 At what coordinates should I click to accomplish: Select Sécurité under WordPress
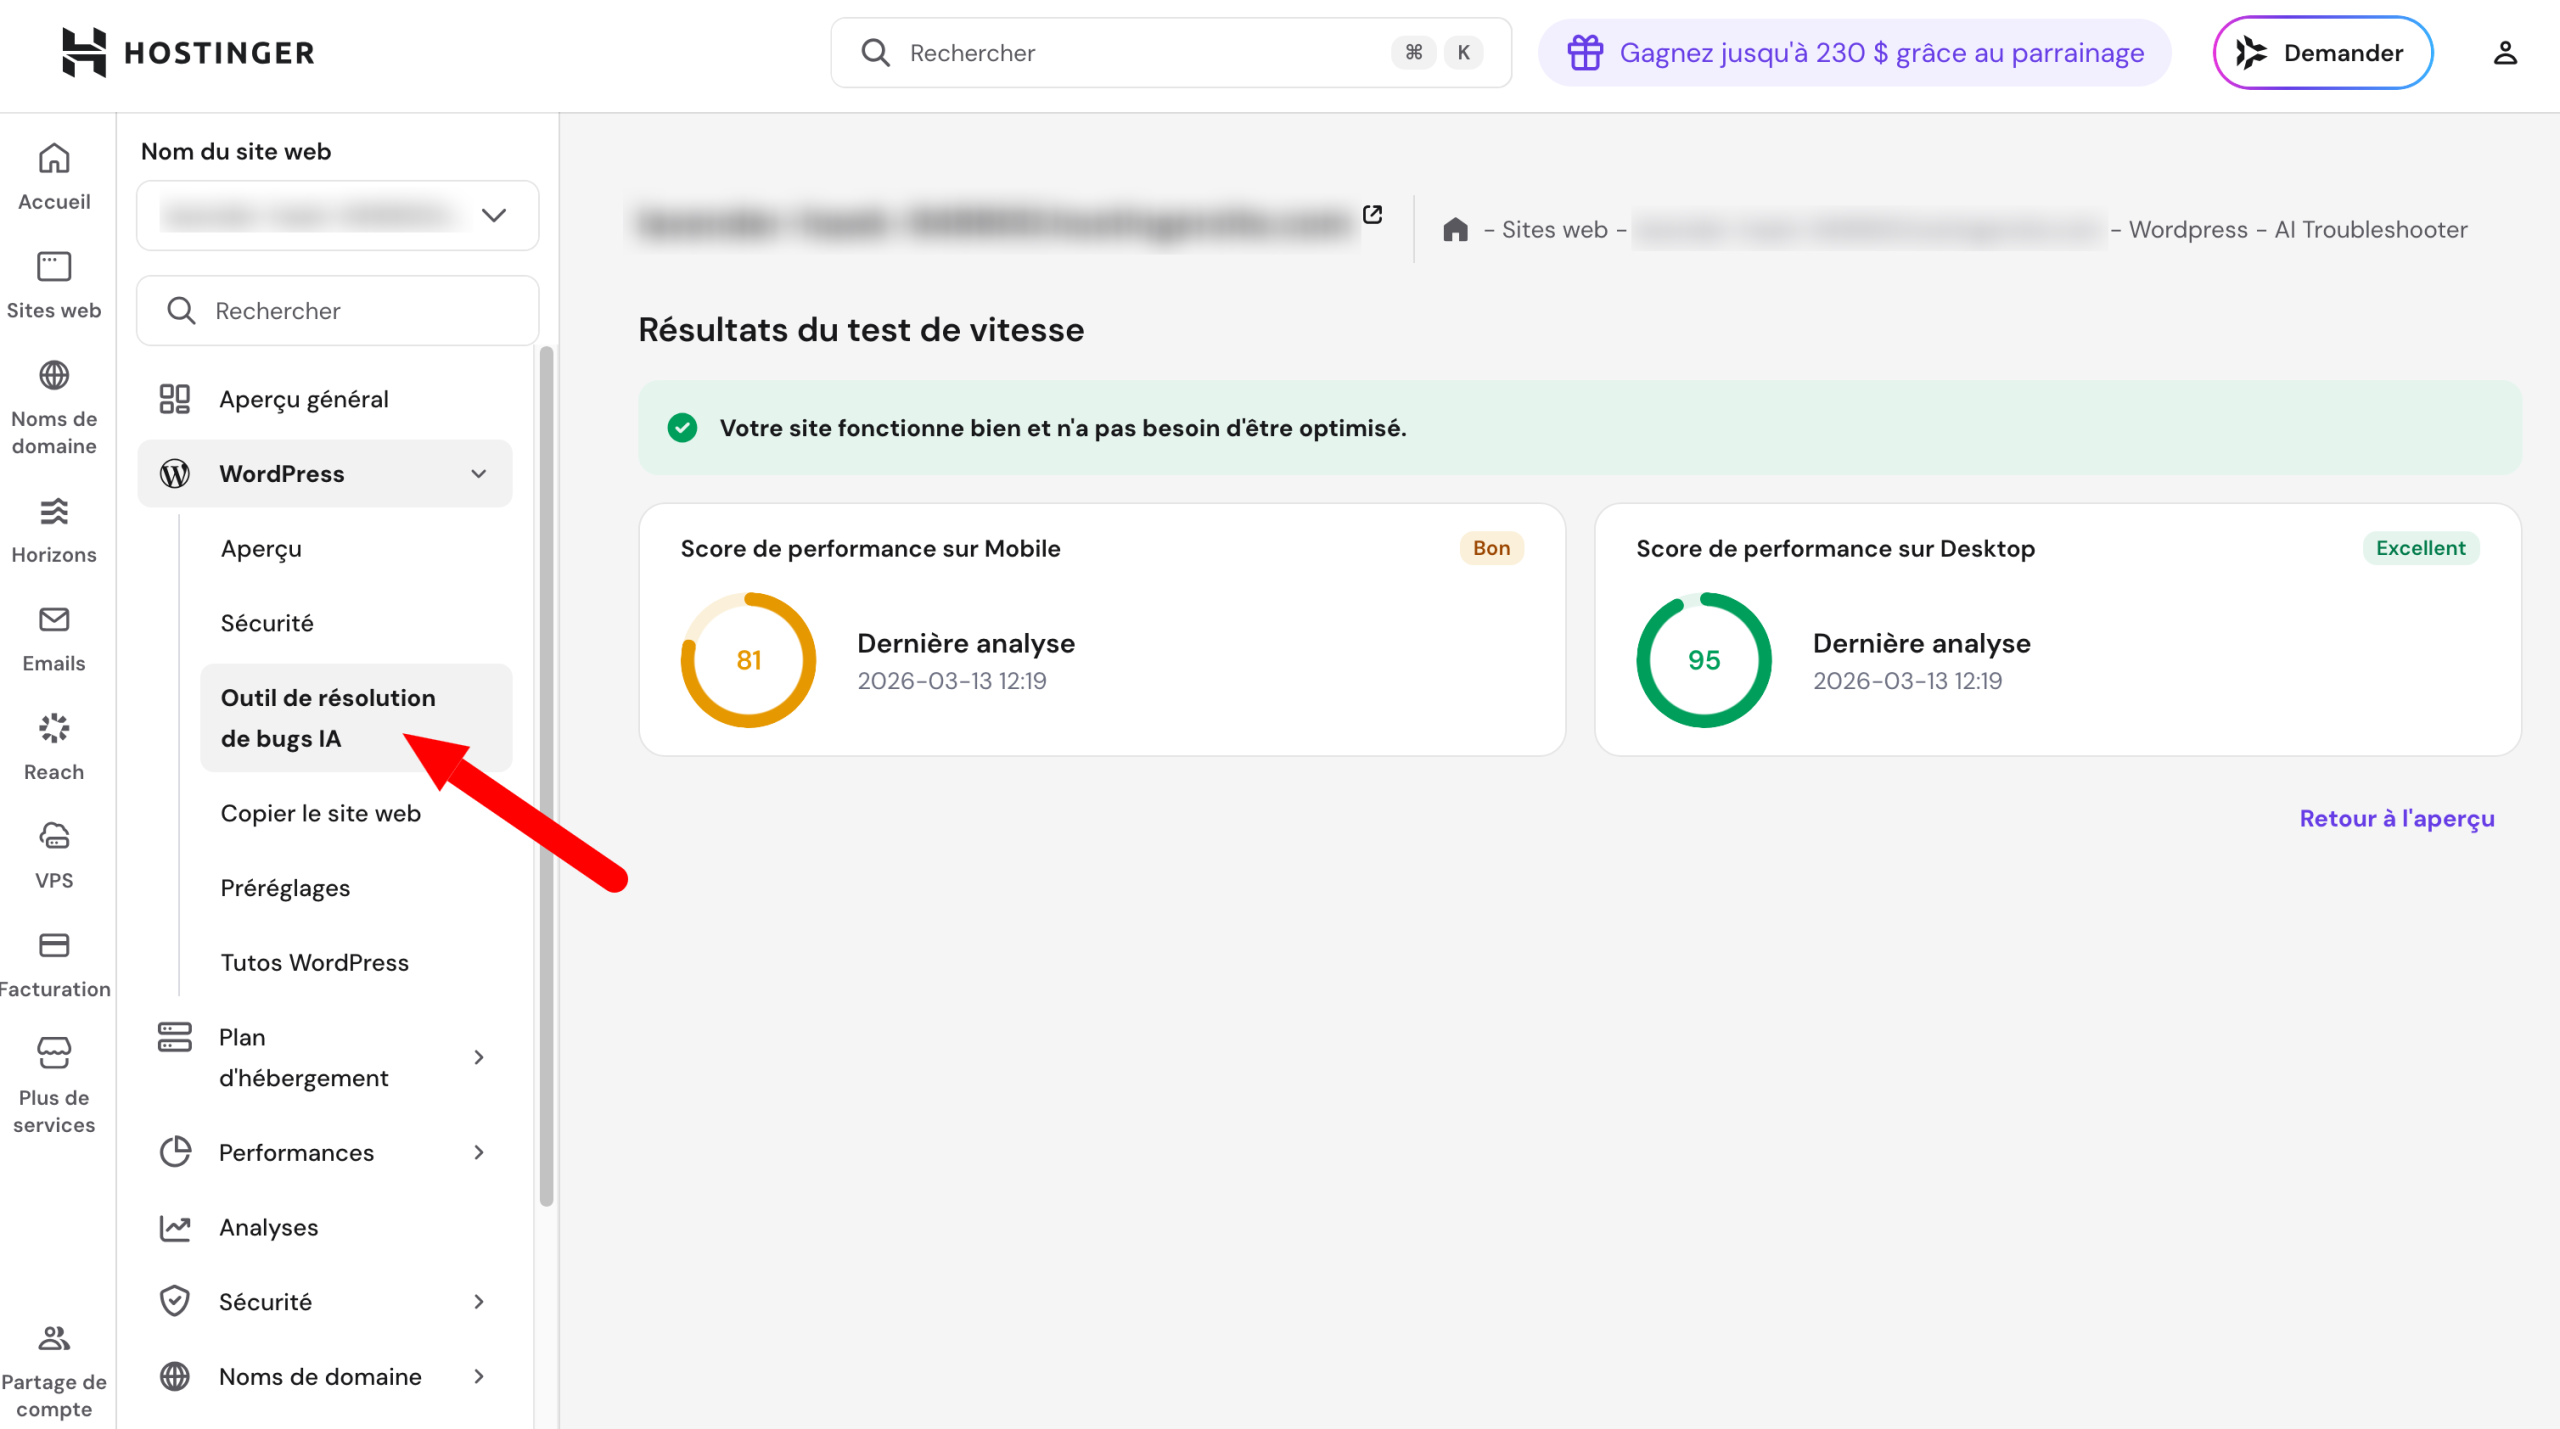pos(267,623)
